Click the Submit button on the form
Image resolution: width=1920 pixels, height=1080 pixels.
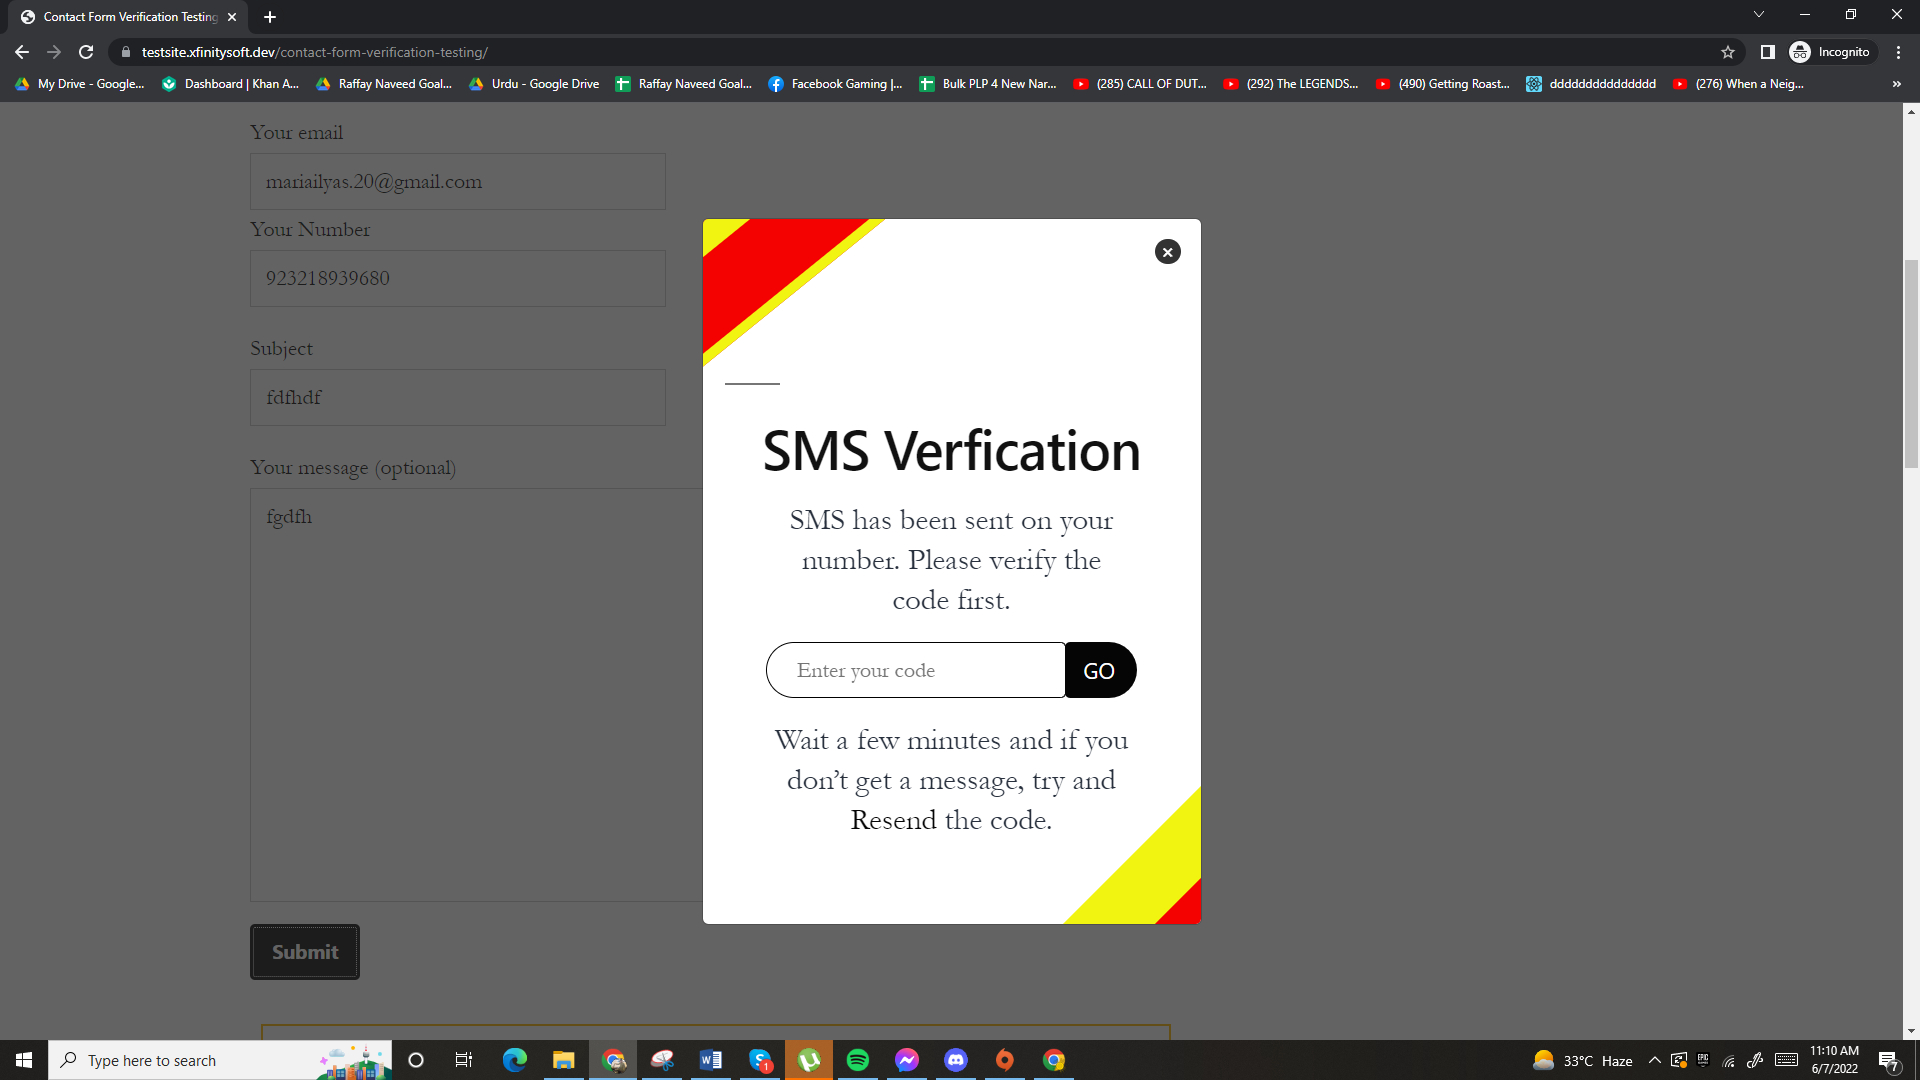click(x=305, y=951)
